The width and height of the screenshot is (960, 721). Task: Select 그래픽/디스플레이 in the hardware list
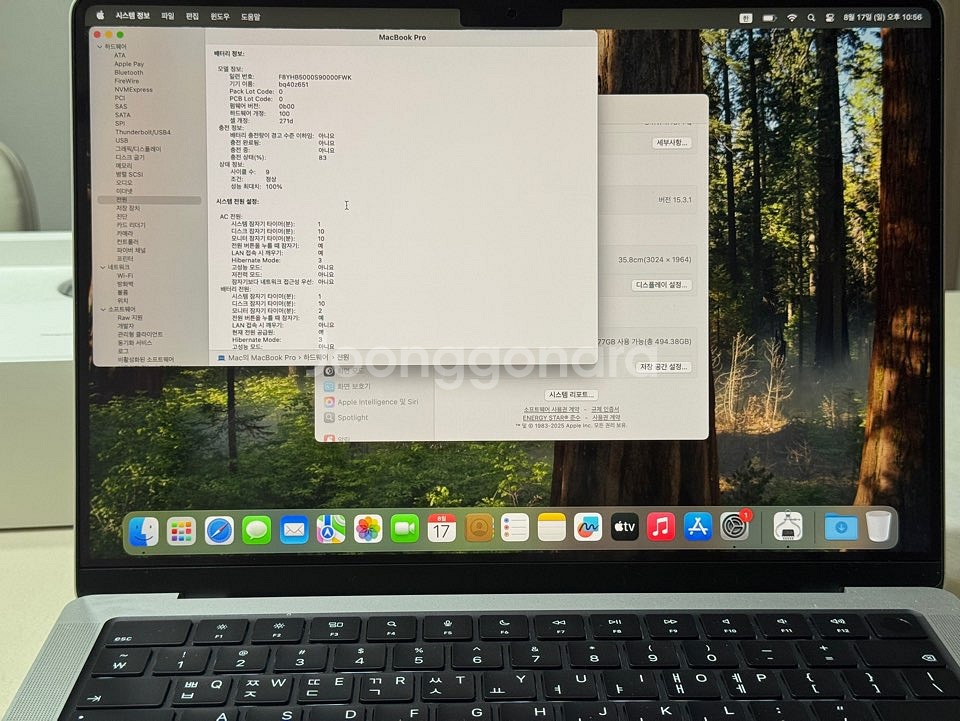click(x=138, y=149)
